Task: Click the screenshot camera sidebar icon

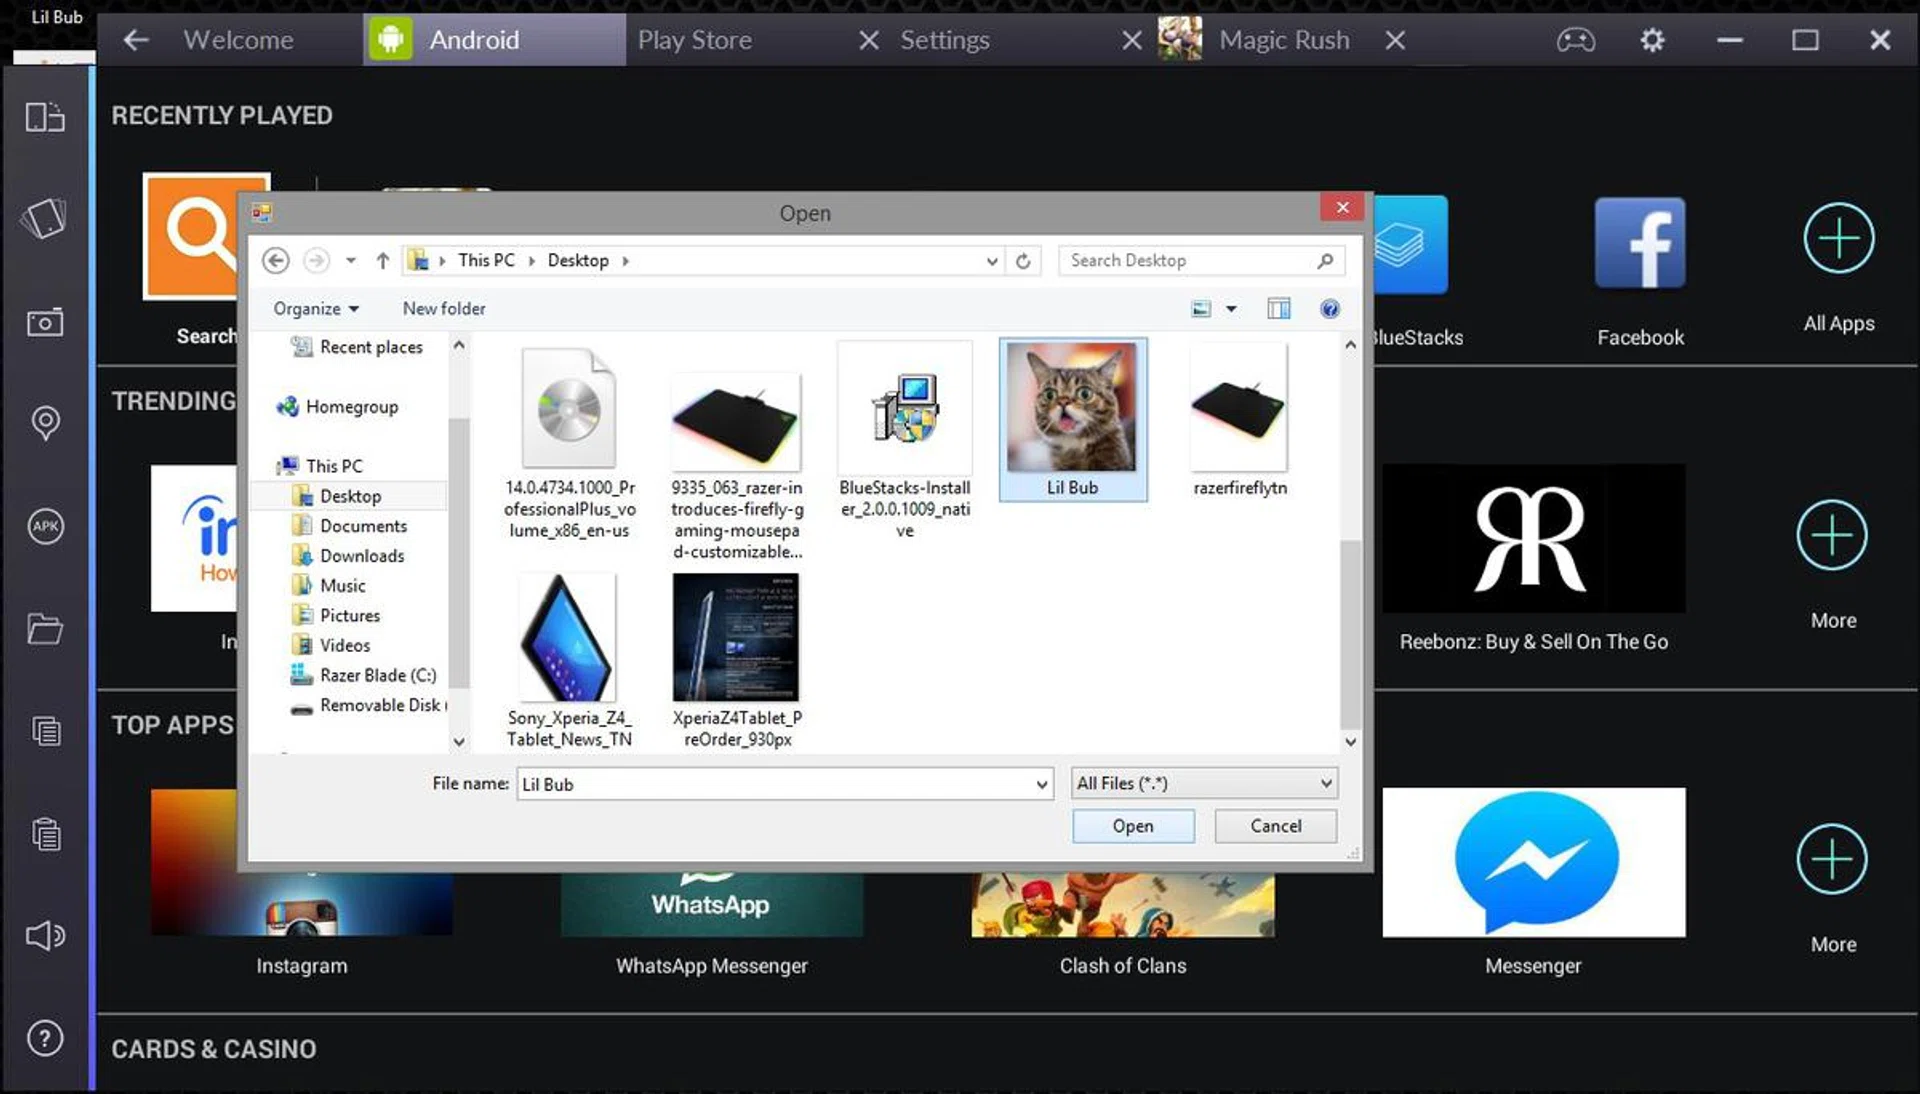Action: [x=45, y=322]
